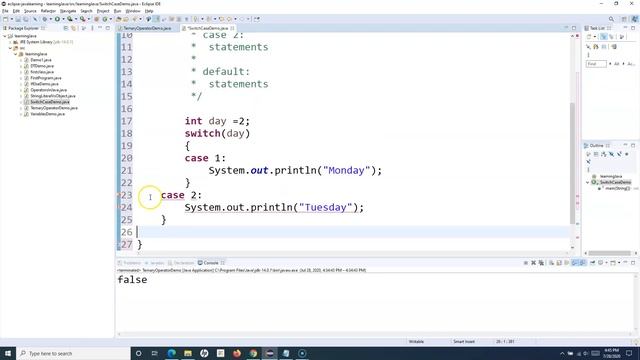640x360 pixels.
Task: Toggle Link with Editor in Package Explorer
Action: tap(73, 28)
